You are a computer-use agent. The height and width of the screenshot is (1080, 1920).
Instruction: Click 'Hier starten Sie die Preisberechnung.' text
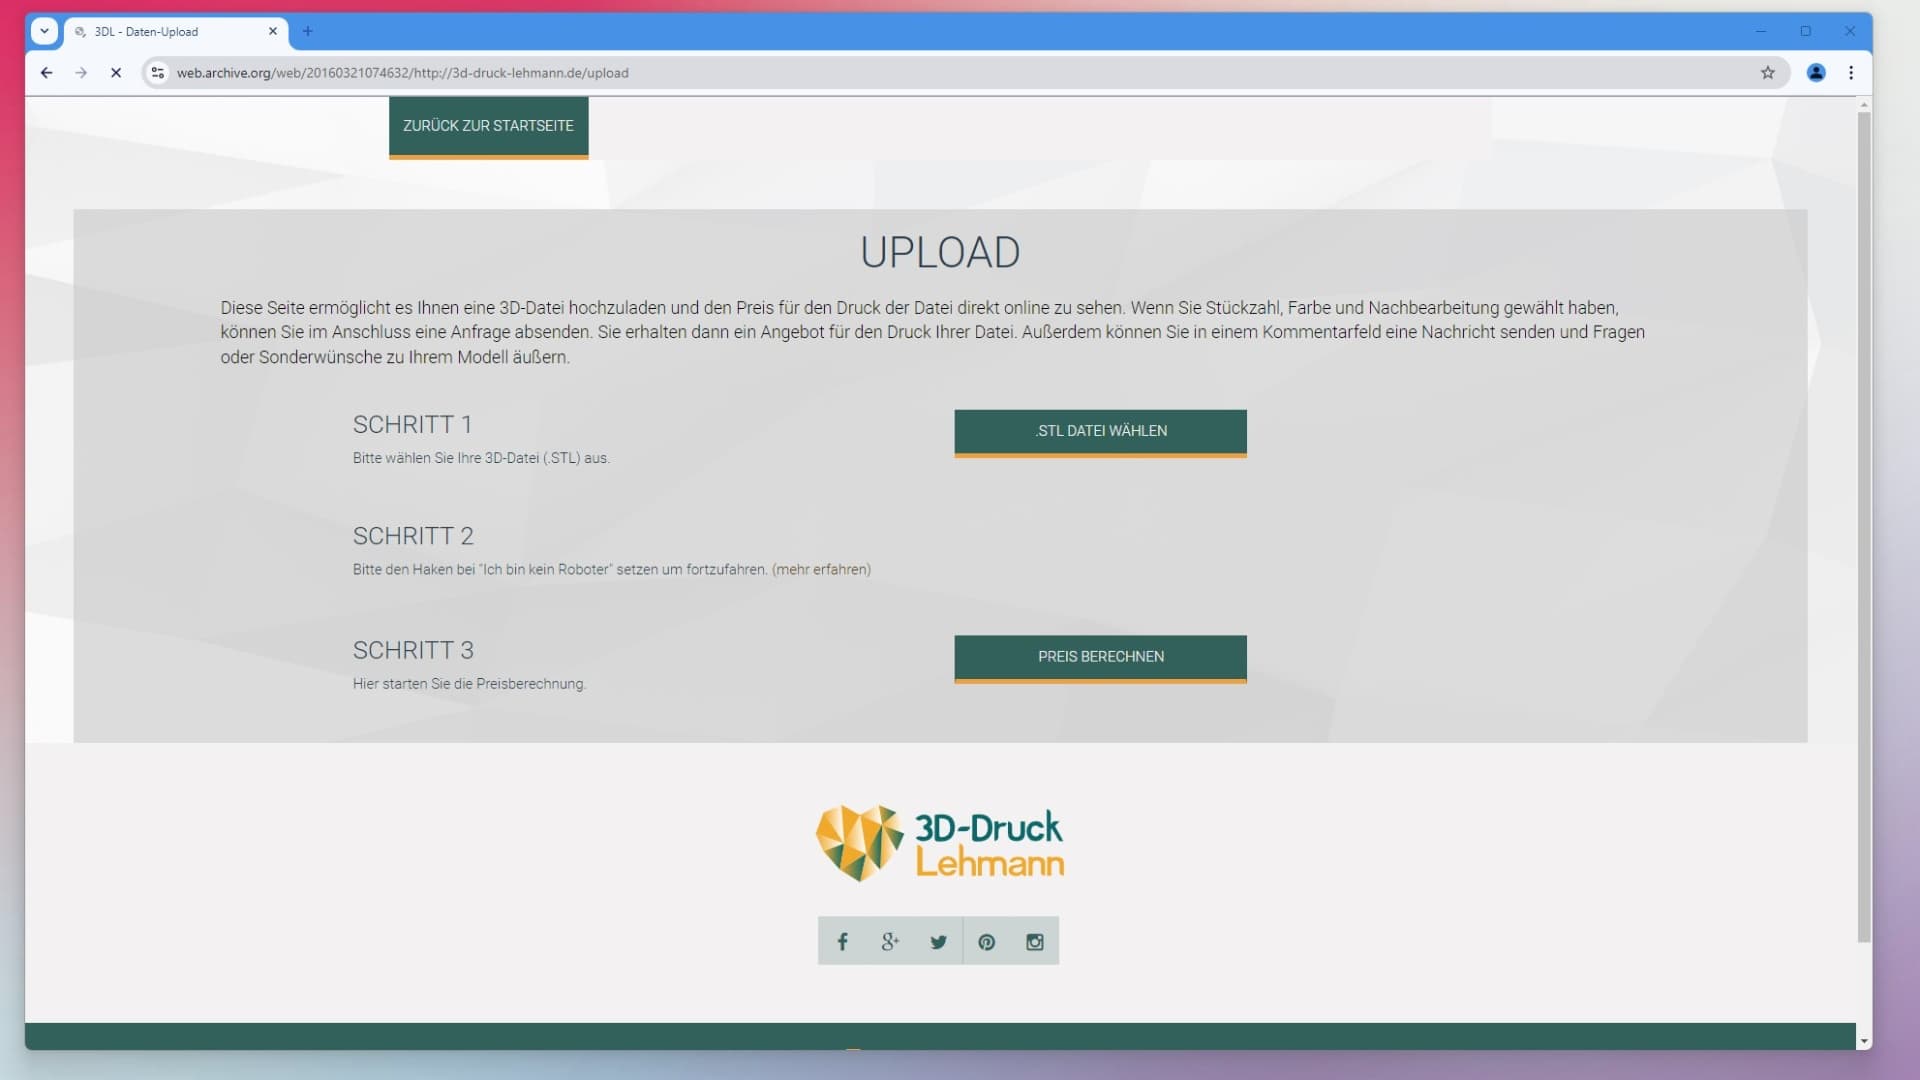(469, 684)
